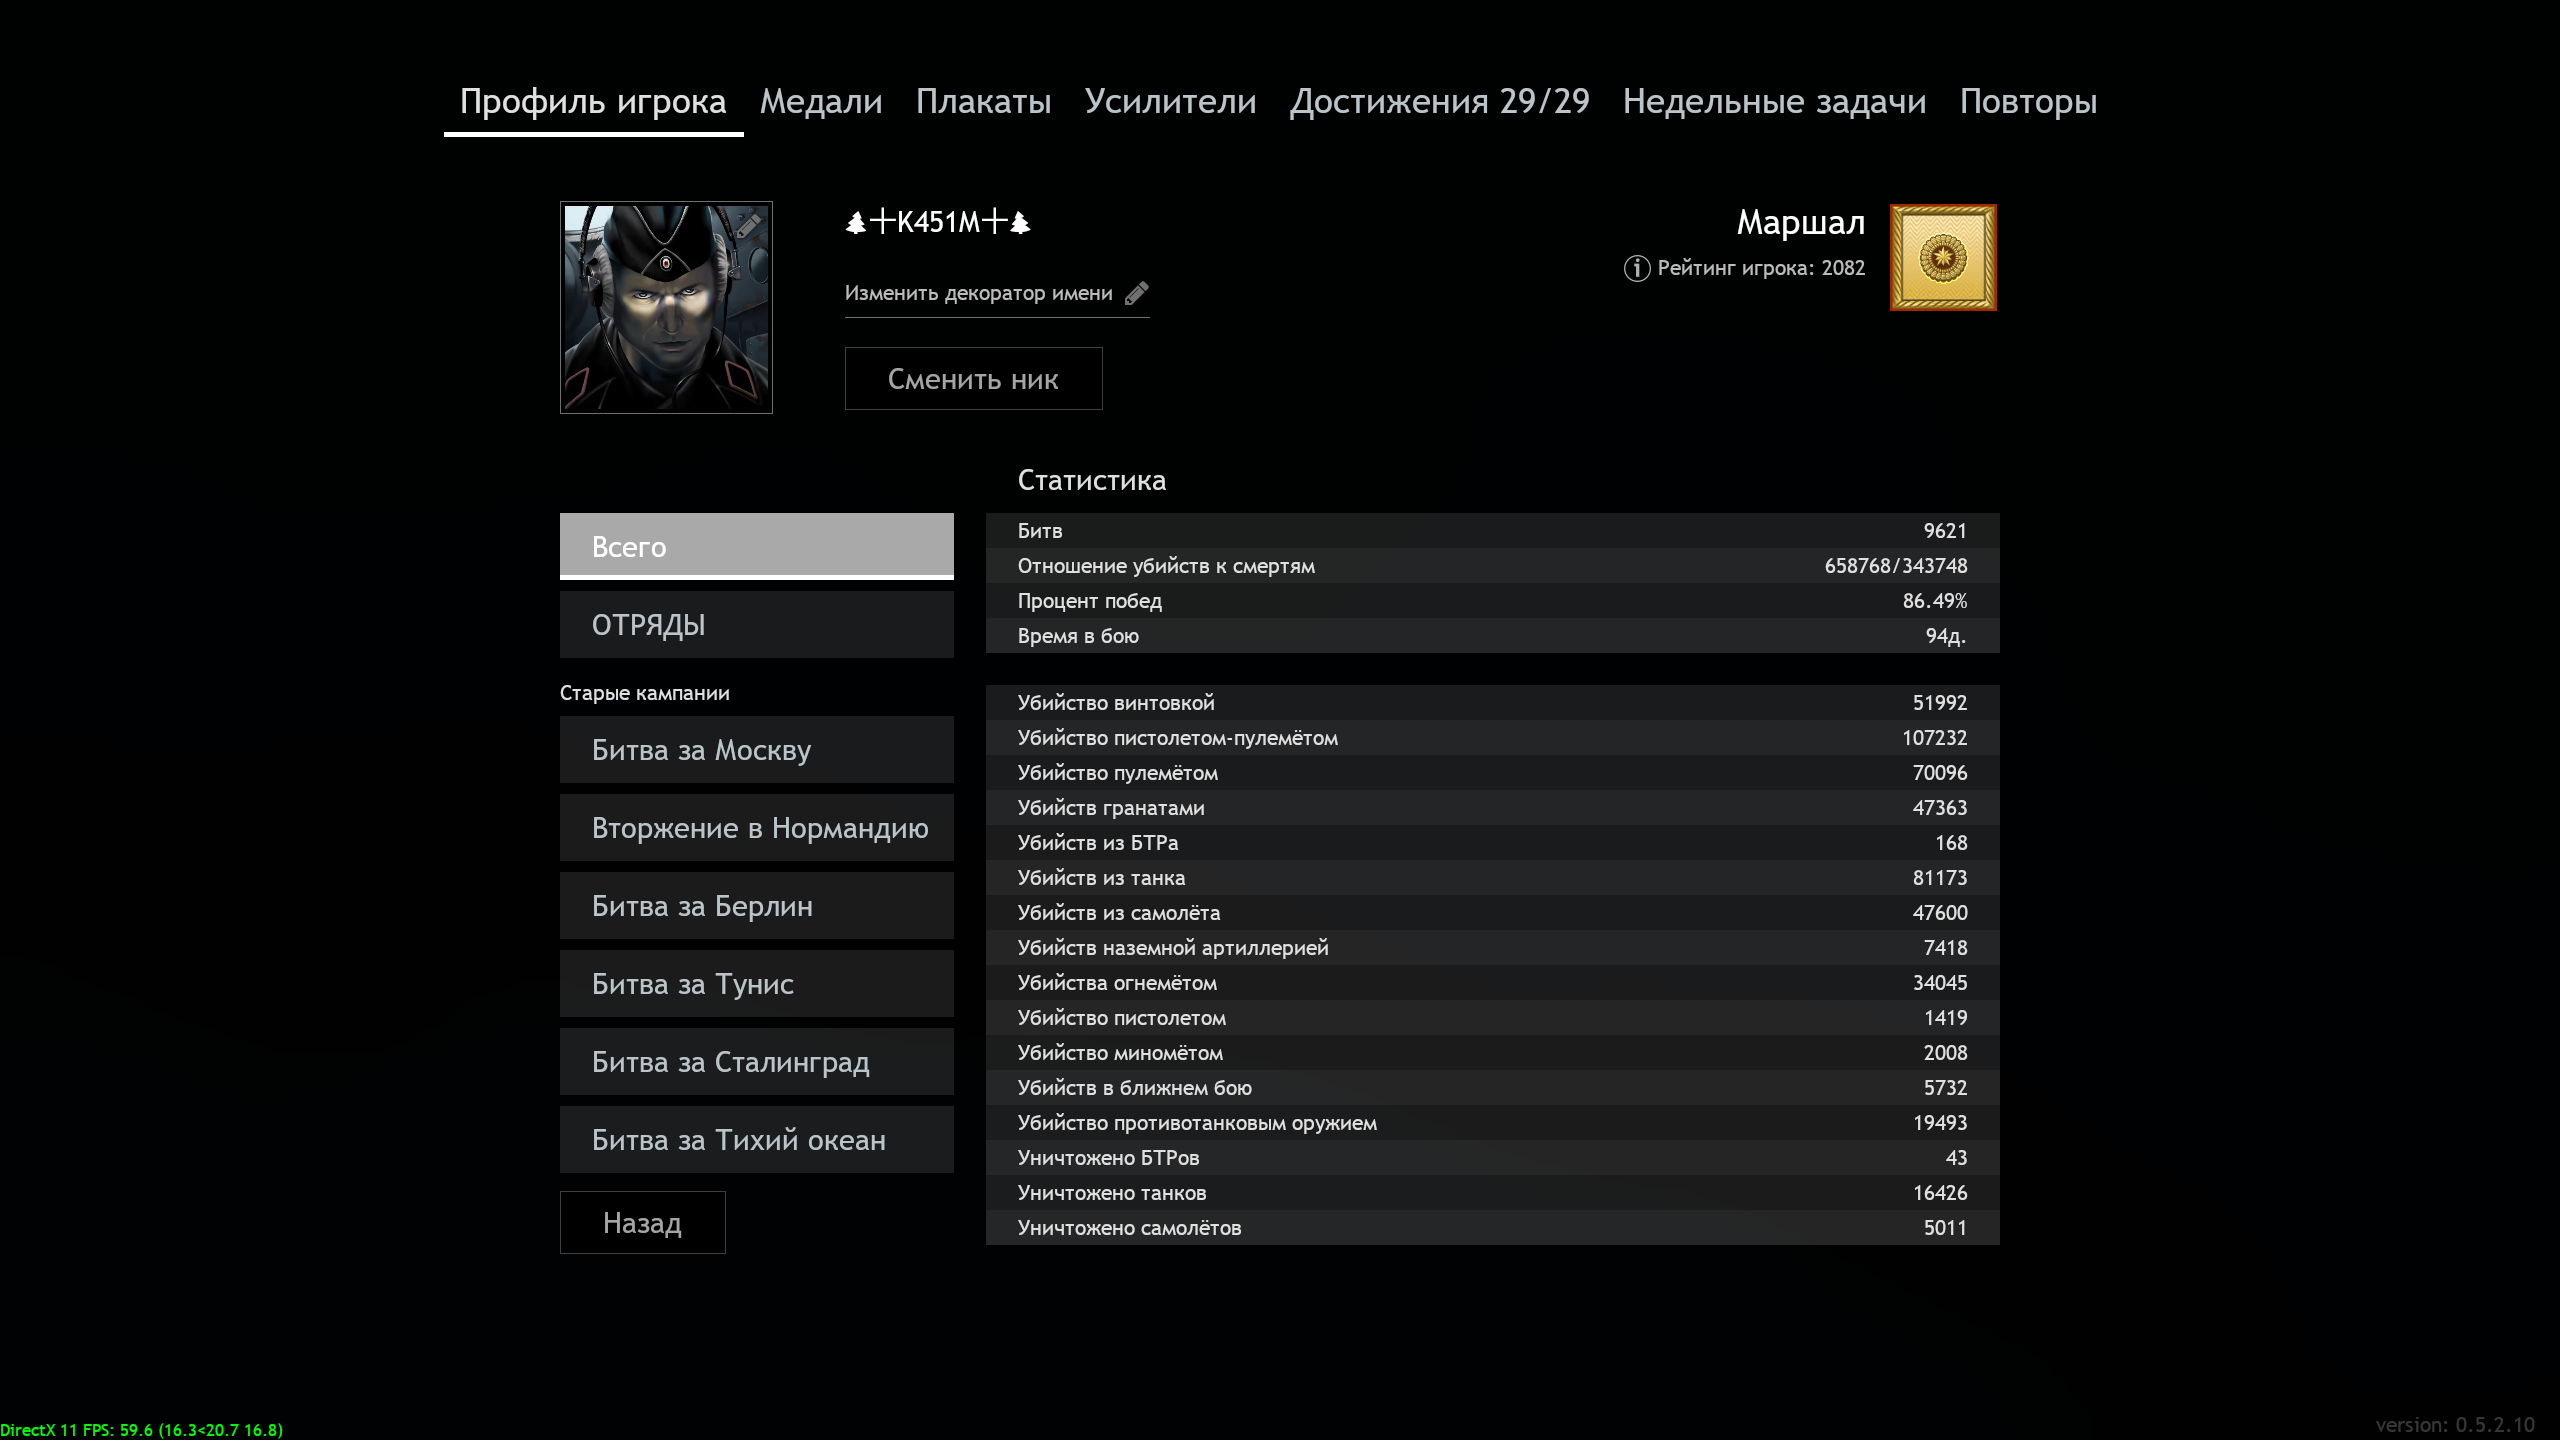Click edit pencil on avatar portrait

(x=748, y=225)
